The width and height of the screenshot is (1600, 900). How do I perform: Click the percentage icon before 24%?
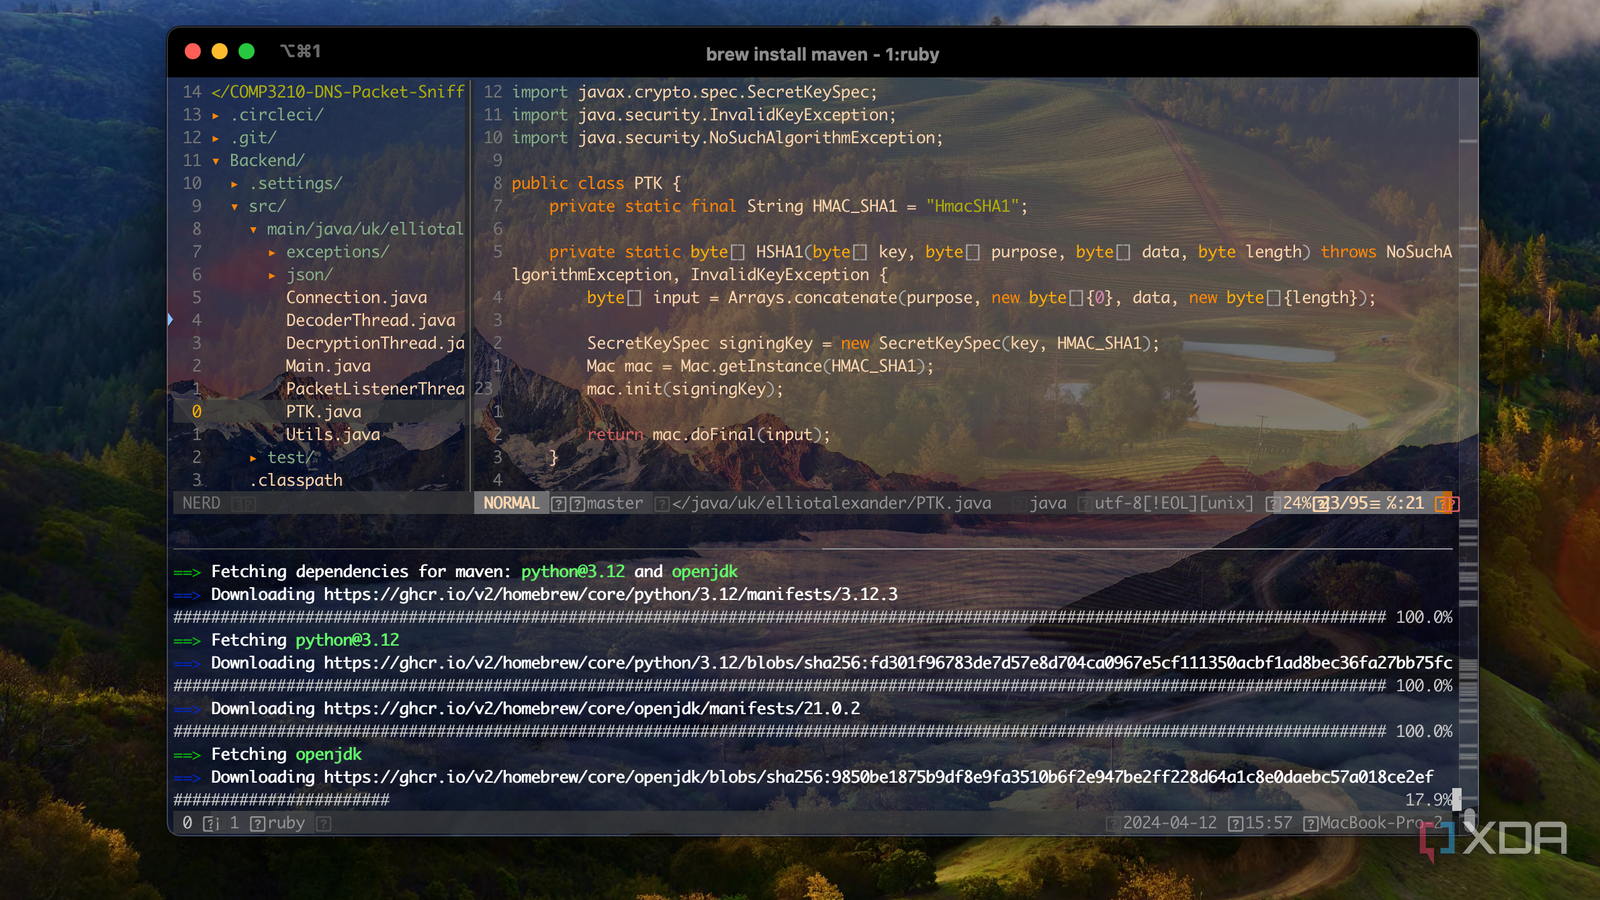(x=1272, y=503)
